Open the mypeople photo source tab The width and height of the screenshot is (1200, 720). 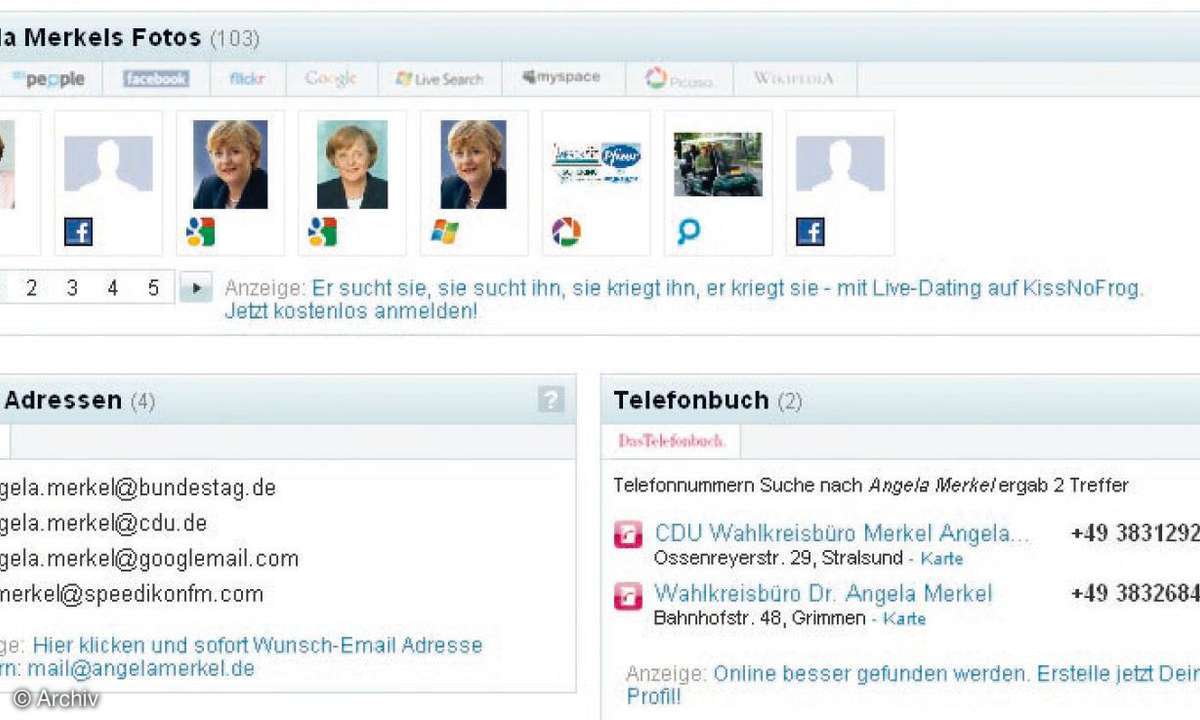[x=48, y=79]
